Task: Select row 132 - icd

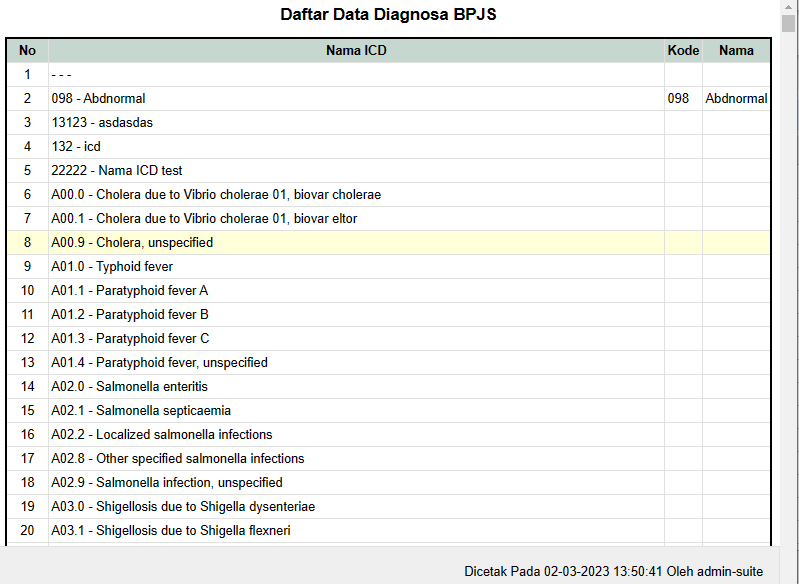Action: (388, 146)
